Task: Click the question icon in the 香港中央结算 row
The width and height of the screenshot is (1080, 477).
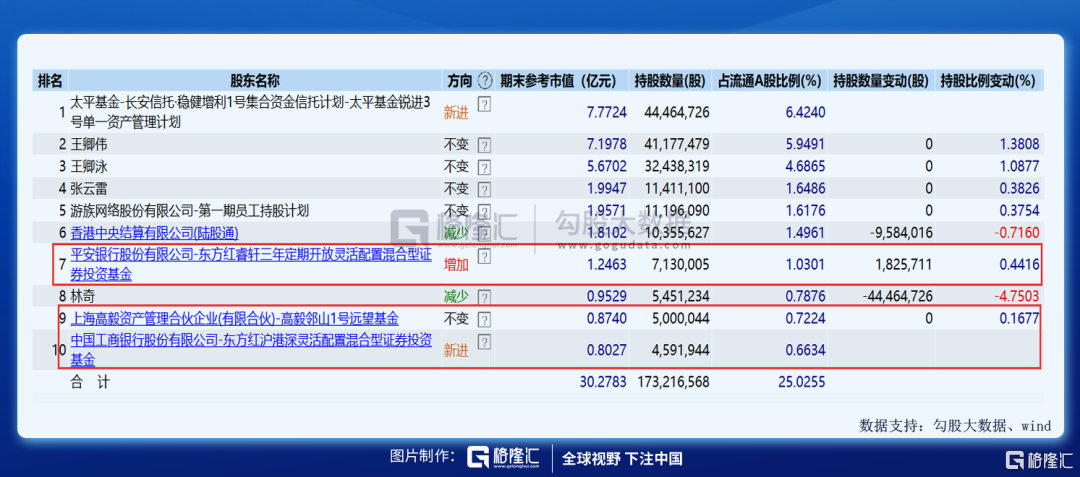Action: 484,233
